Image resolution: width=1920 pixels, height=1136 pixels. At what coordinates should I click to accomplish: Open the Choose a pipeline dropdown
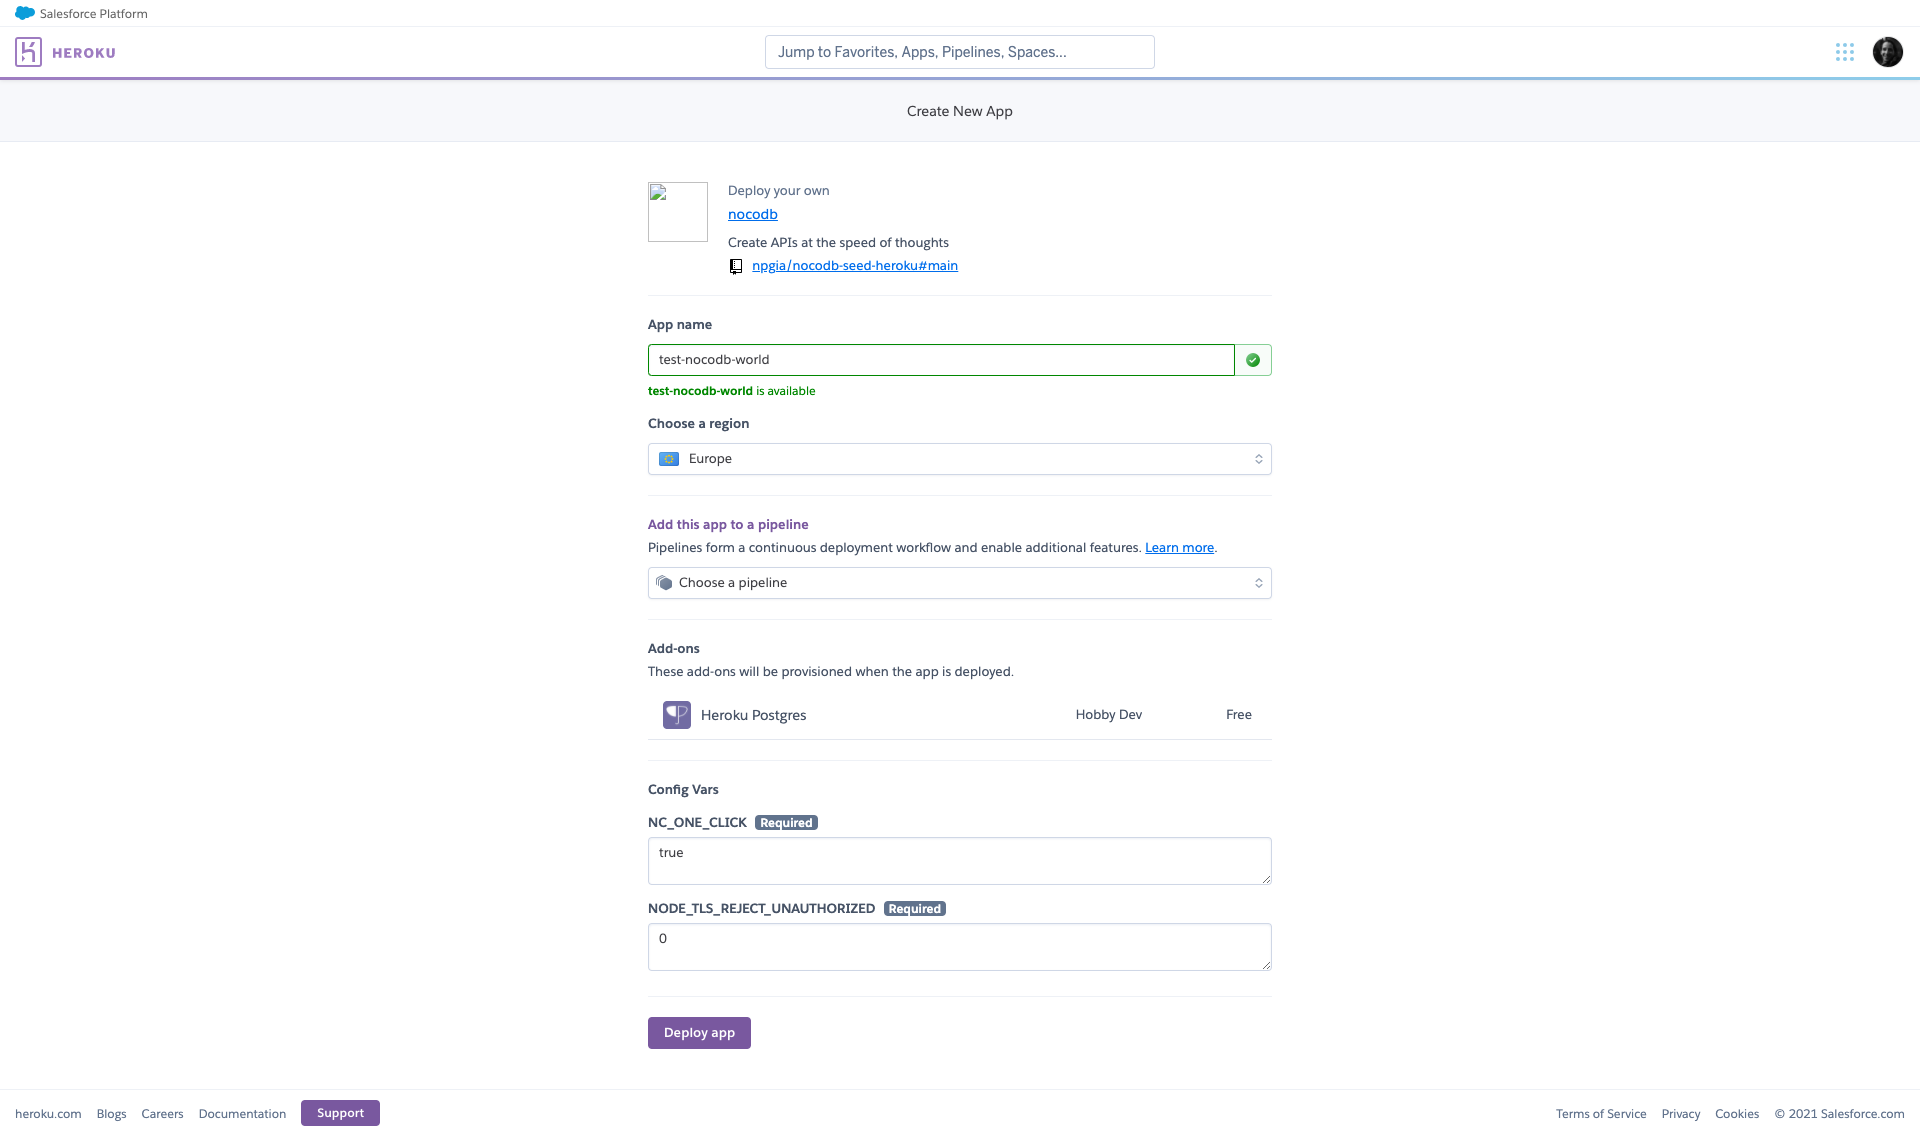pyautogui.click(x=959, y=582)
